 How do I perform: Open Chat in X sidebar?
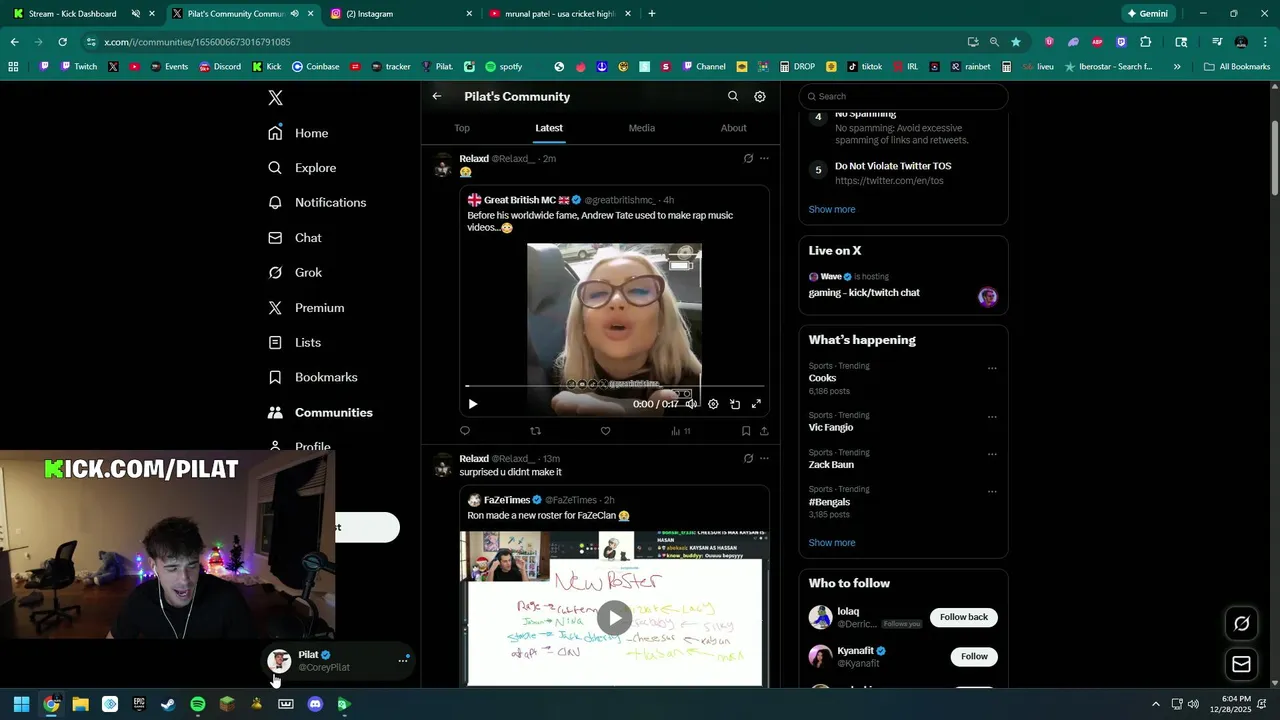[295, 238]
